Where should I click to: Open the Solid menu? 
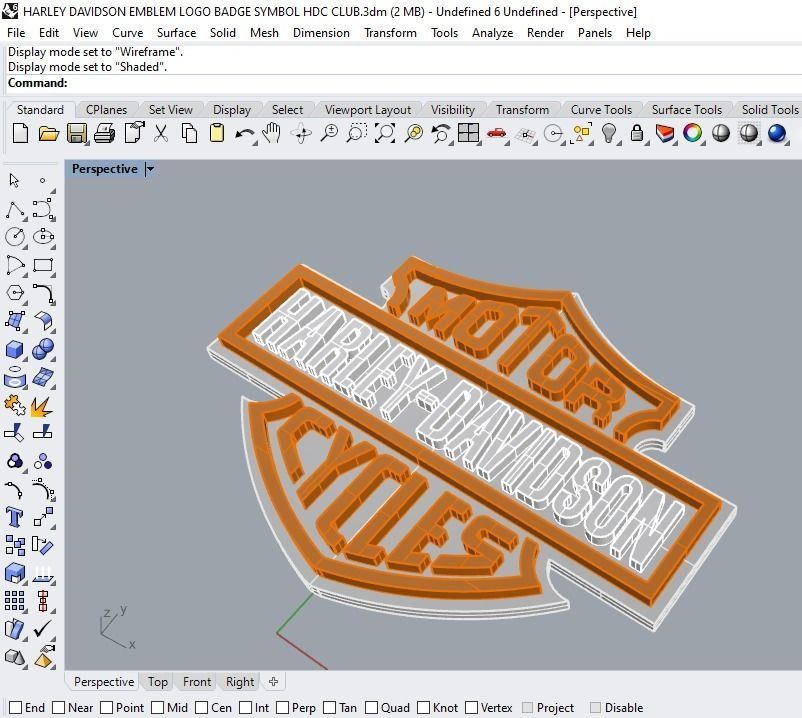point(222,33)
